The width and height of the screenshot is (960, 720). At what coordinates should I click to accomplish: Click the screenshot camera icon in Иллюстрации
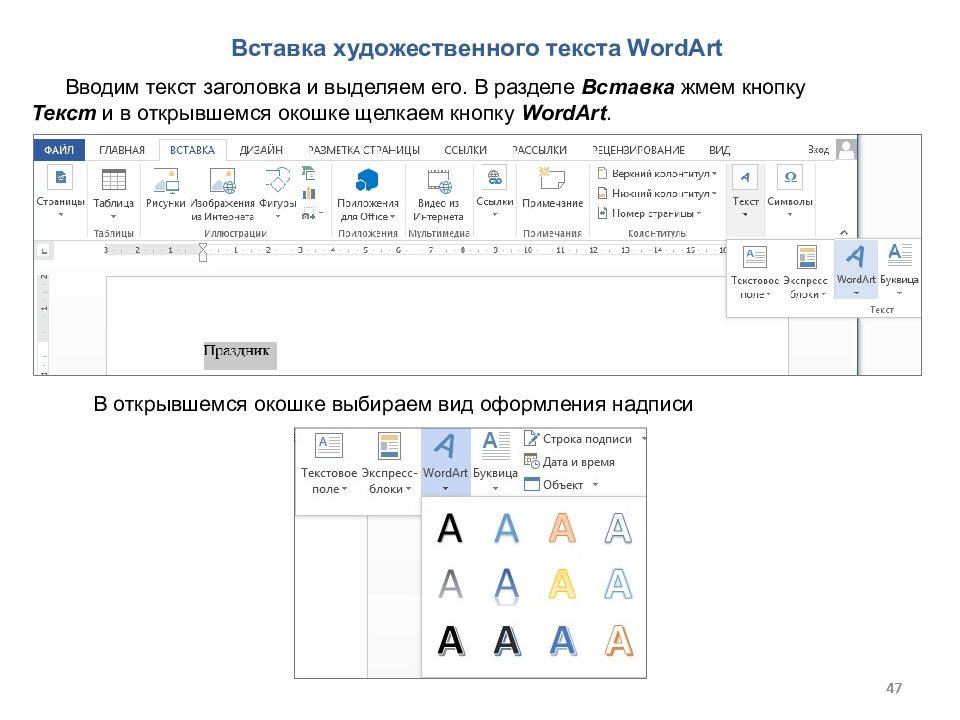(x=309, y=214)
